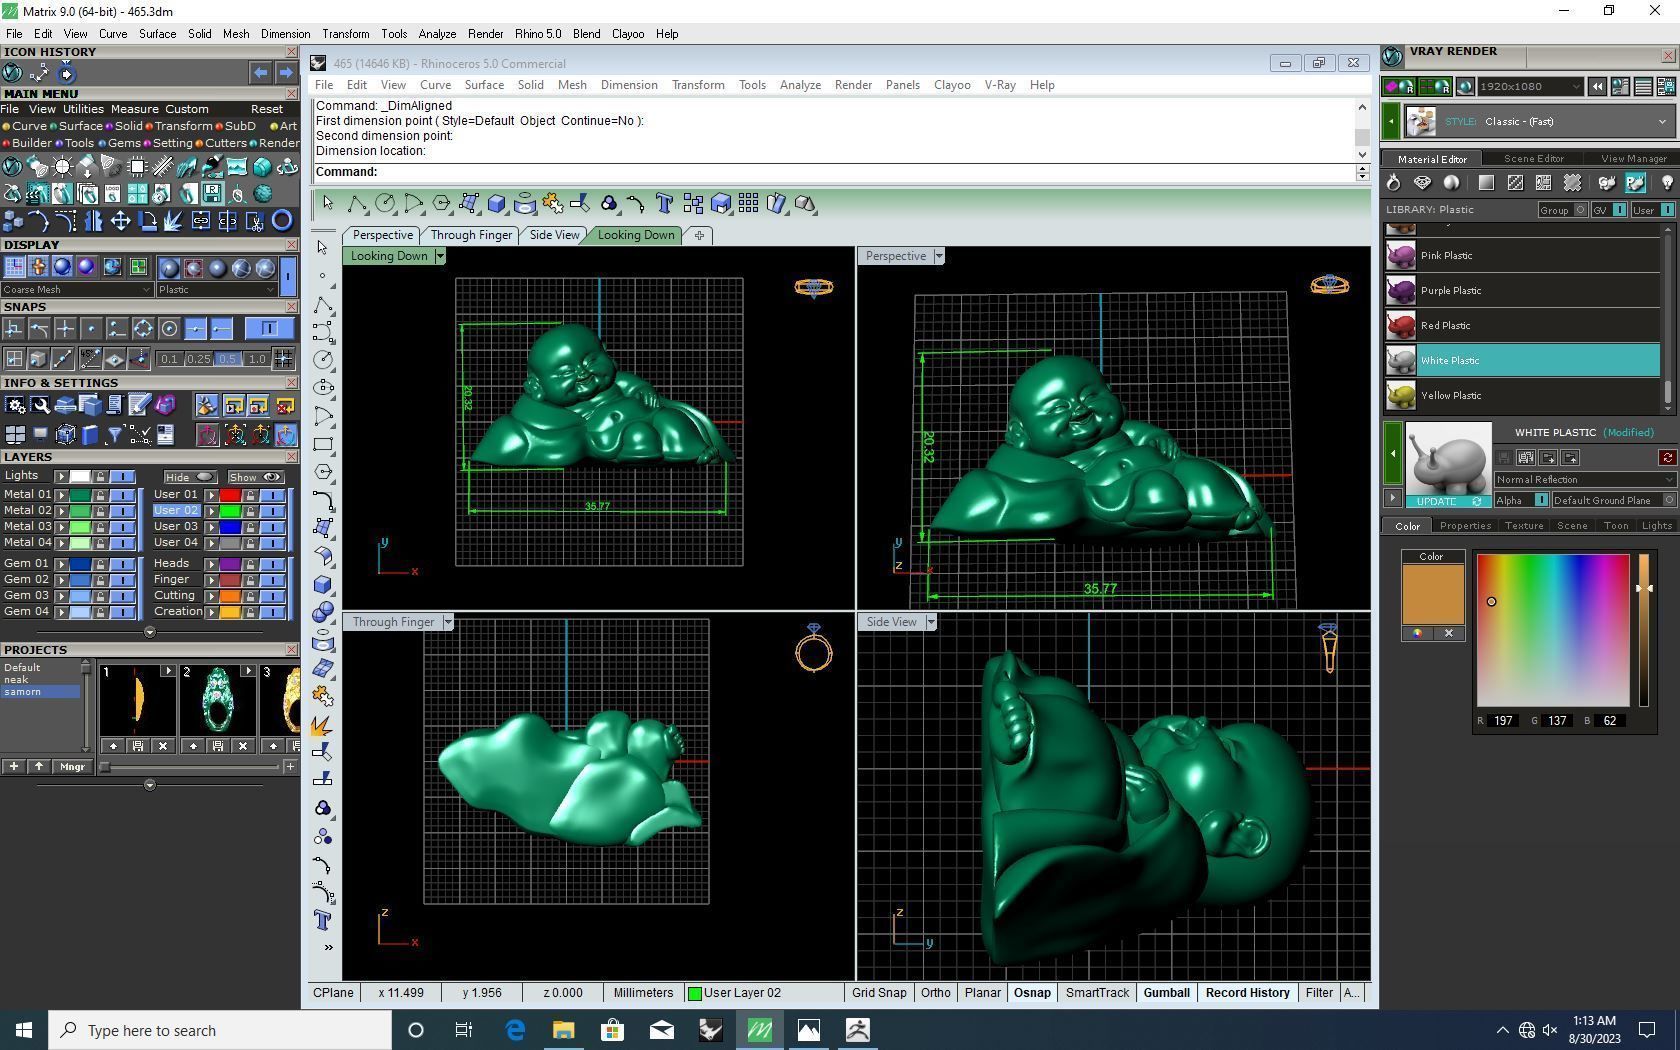Image resolution: width=1680 pixels, height=1050 pixels.
Task: Click the red color swatch of User 01 layer
Action: 230,495
